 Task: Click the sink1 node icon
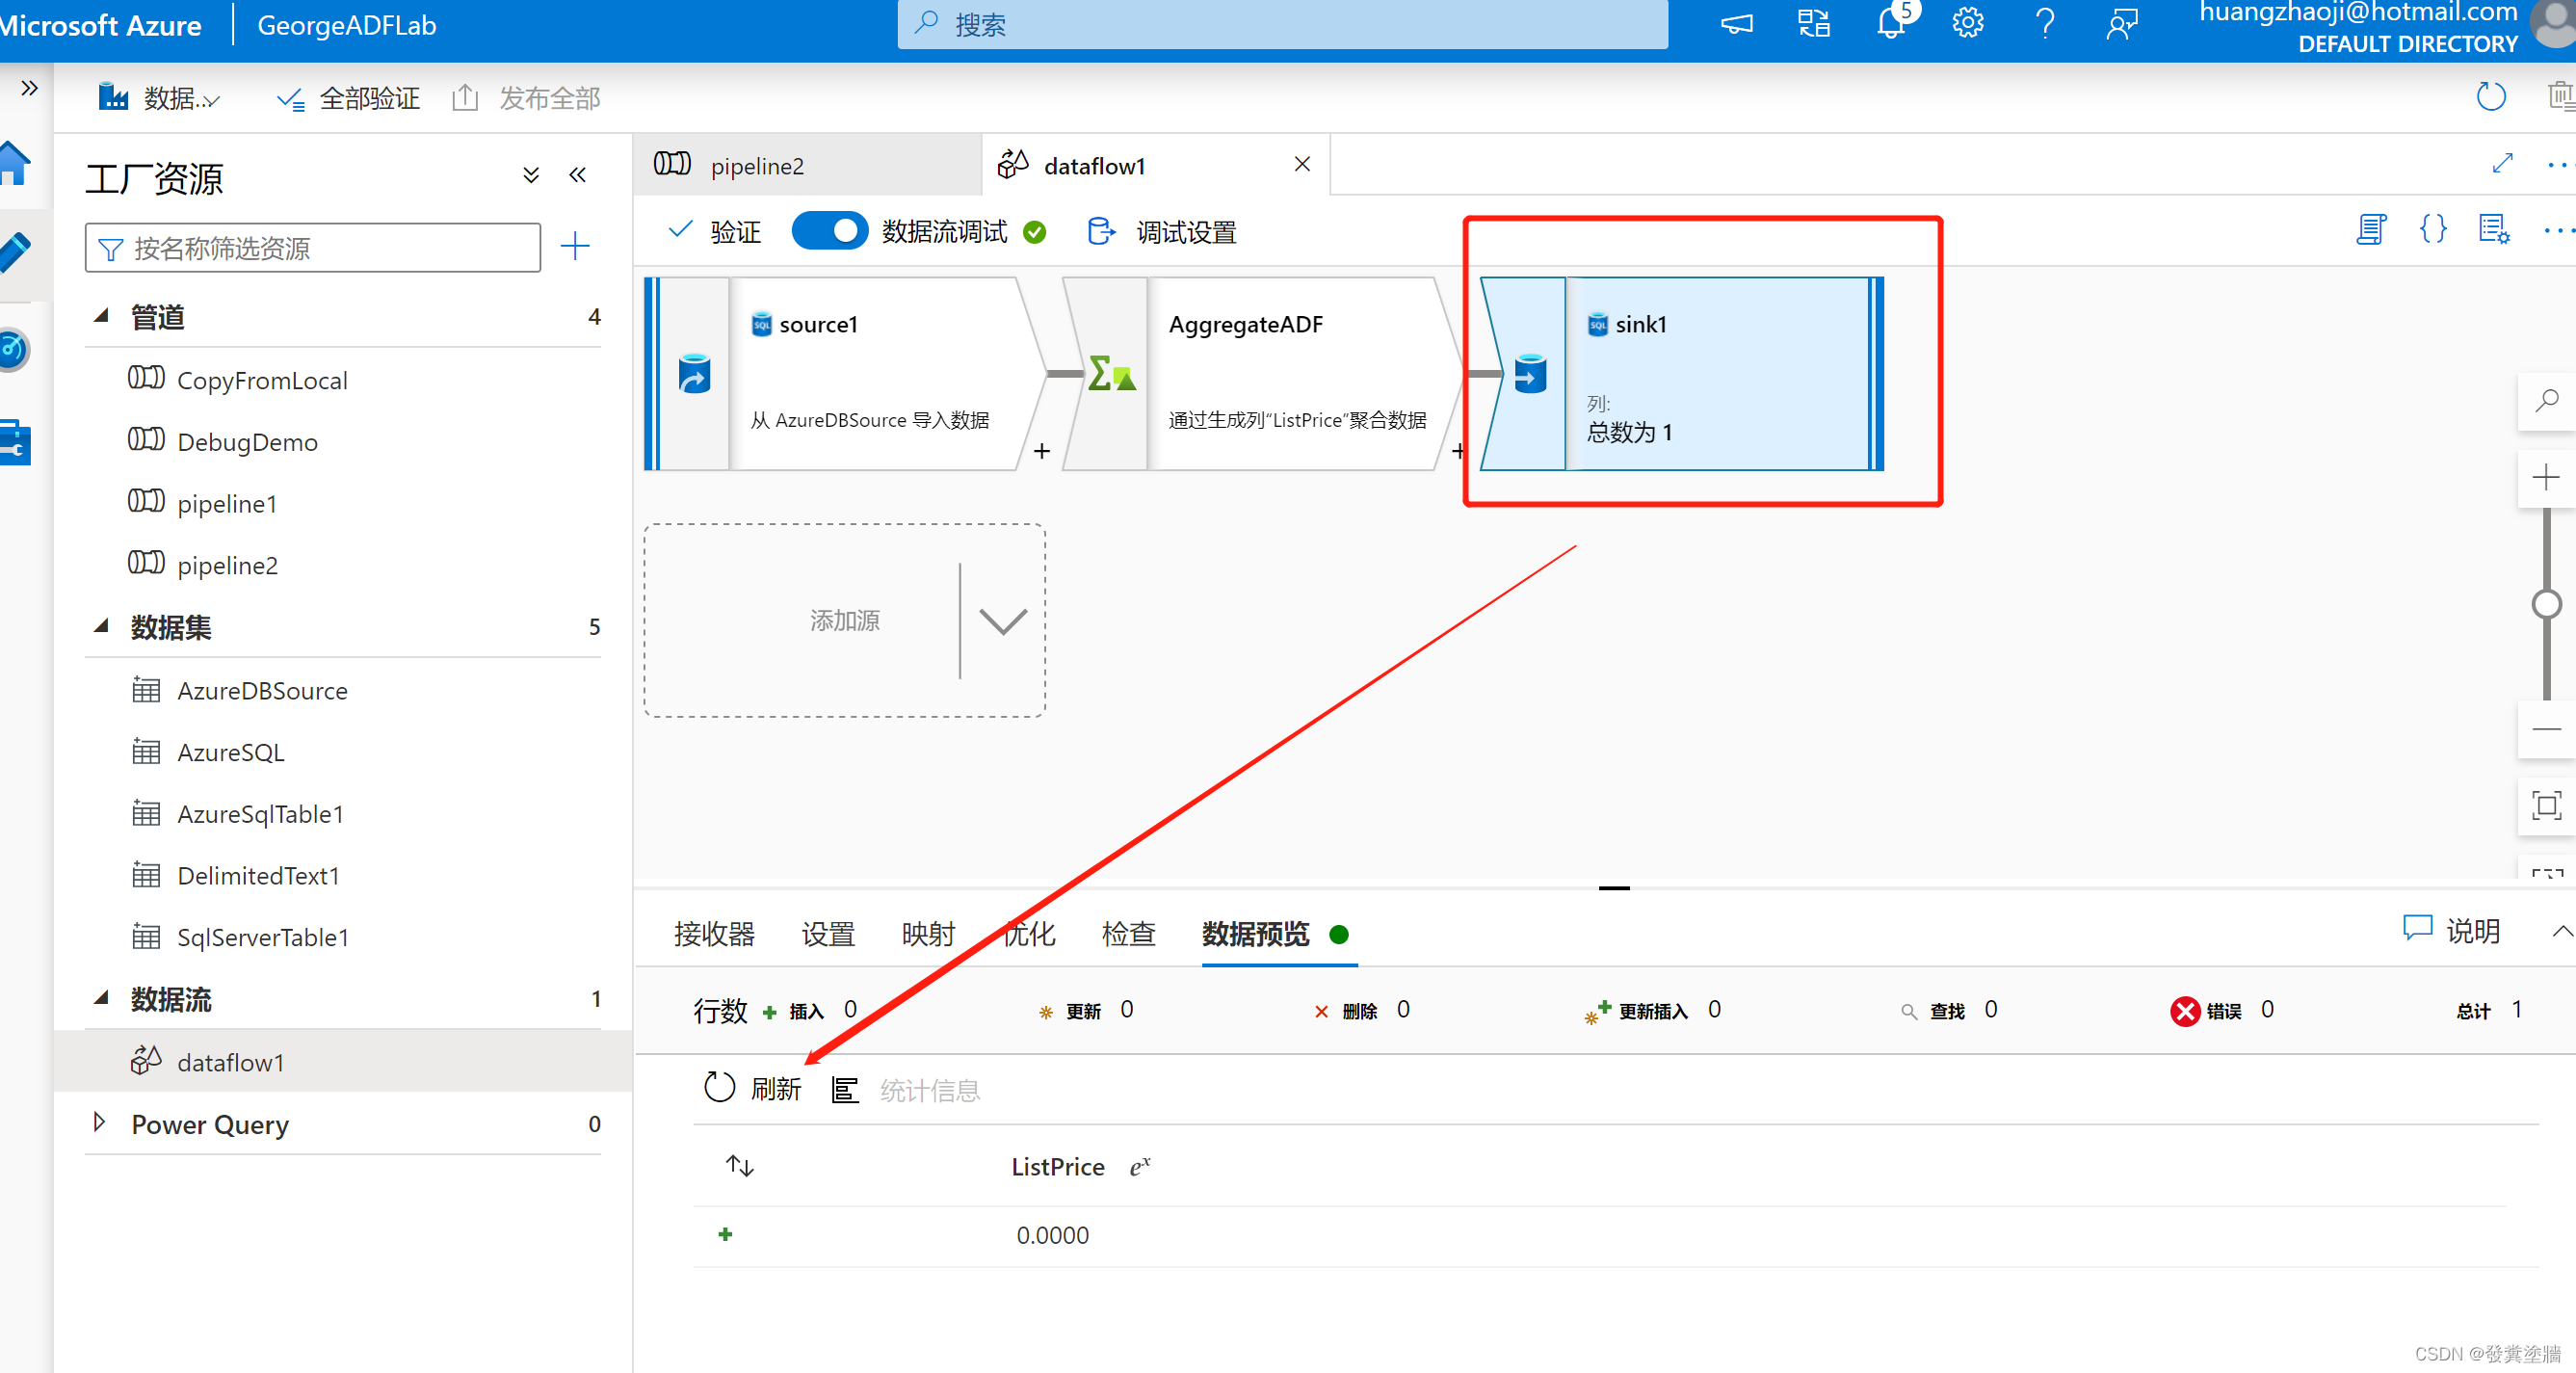(x=1529, y=374)
